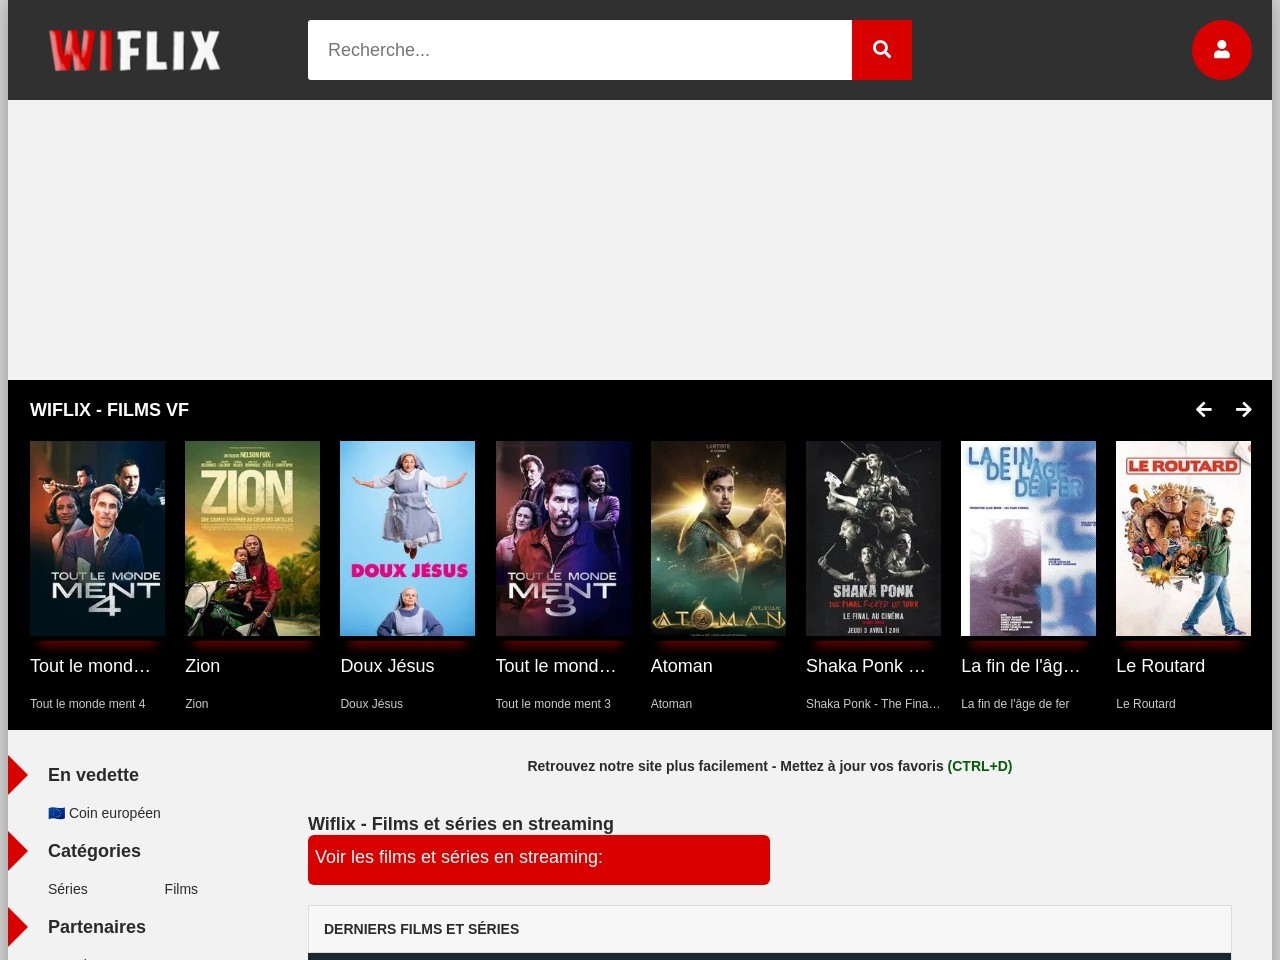This screenshot has width=1280, height=960.
Task: Open Tout le monde ment 3 poster
Action: click(x=563, y=538)
